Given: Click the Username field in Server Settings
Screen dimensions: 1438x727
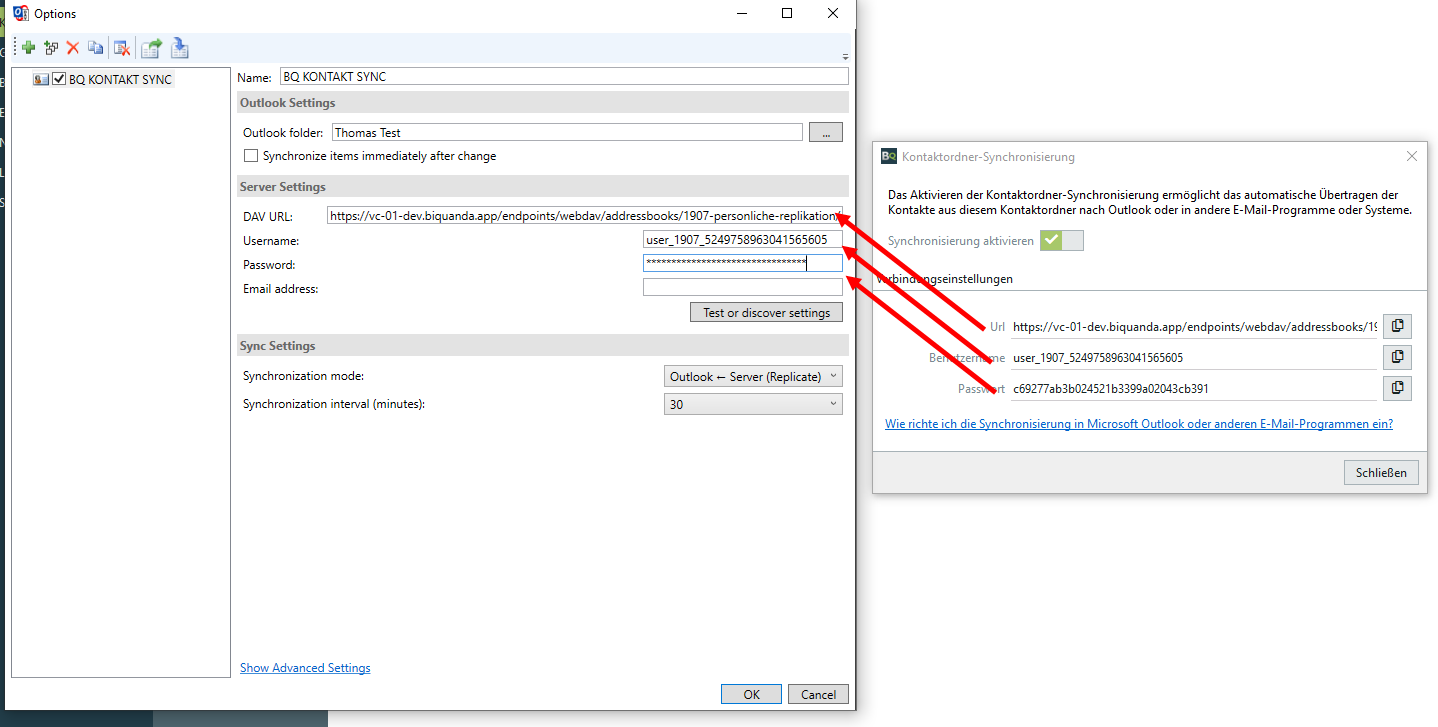Looking at the screenshot, I should tap(743, 241).
